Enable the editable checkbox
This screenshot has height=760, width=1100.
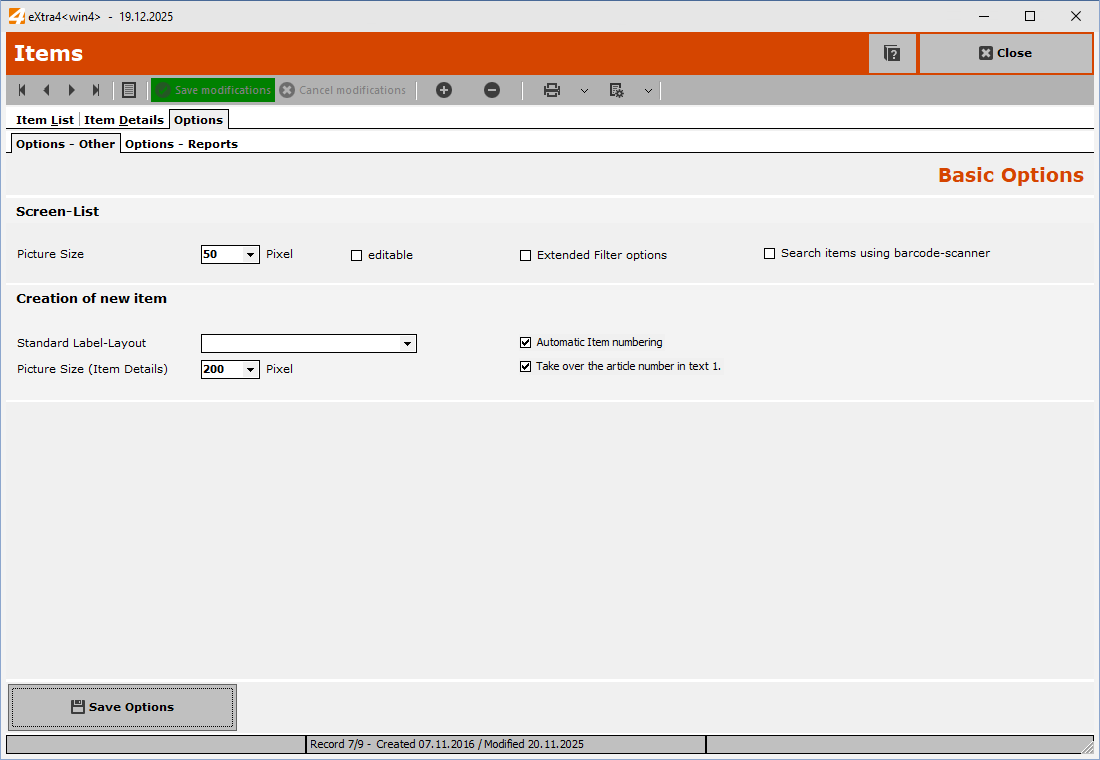[x=357, y=256]
